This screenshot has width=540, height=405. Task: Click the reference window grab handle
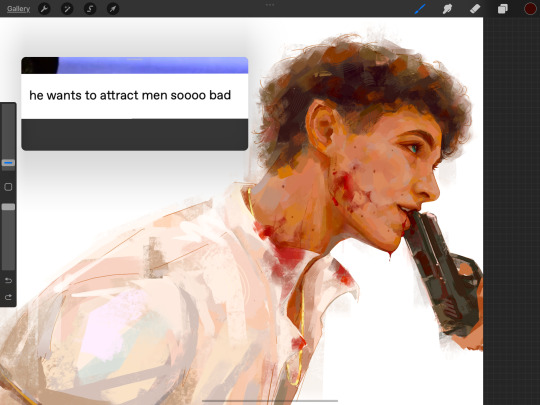(135, 60)
